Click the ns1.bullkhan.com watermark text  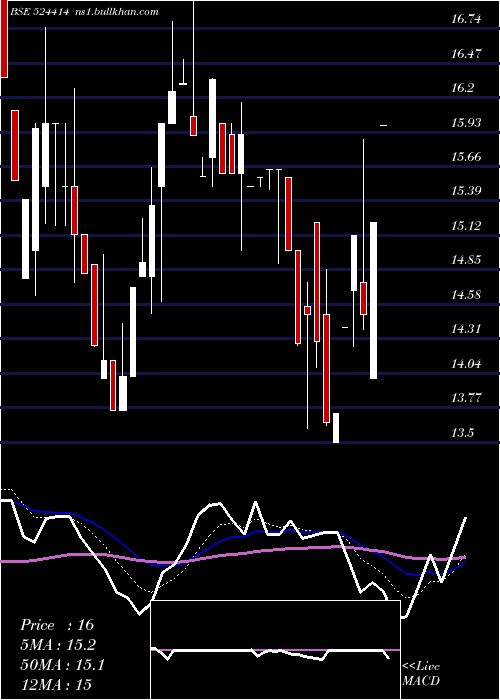pos(116,12)
